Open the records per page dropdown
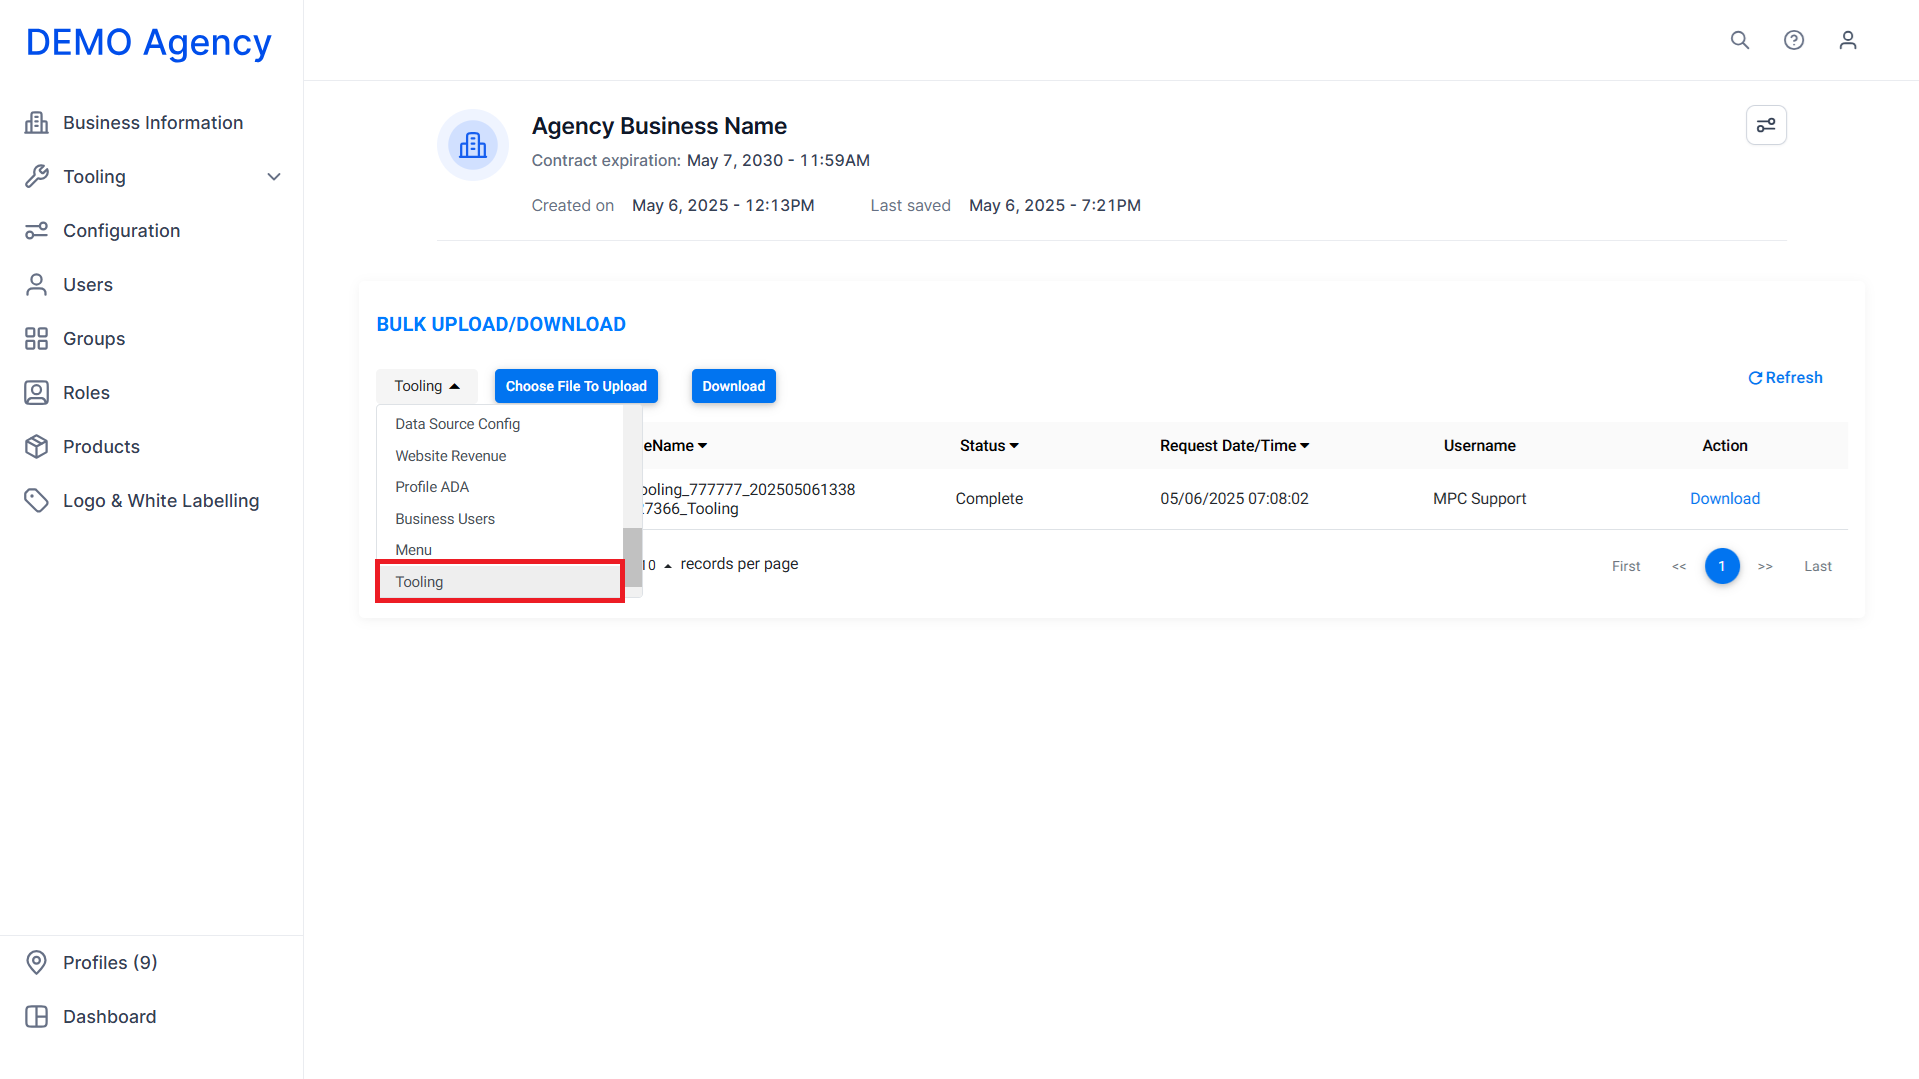1919x1079 pixels. point(657,565)
